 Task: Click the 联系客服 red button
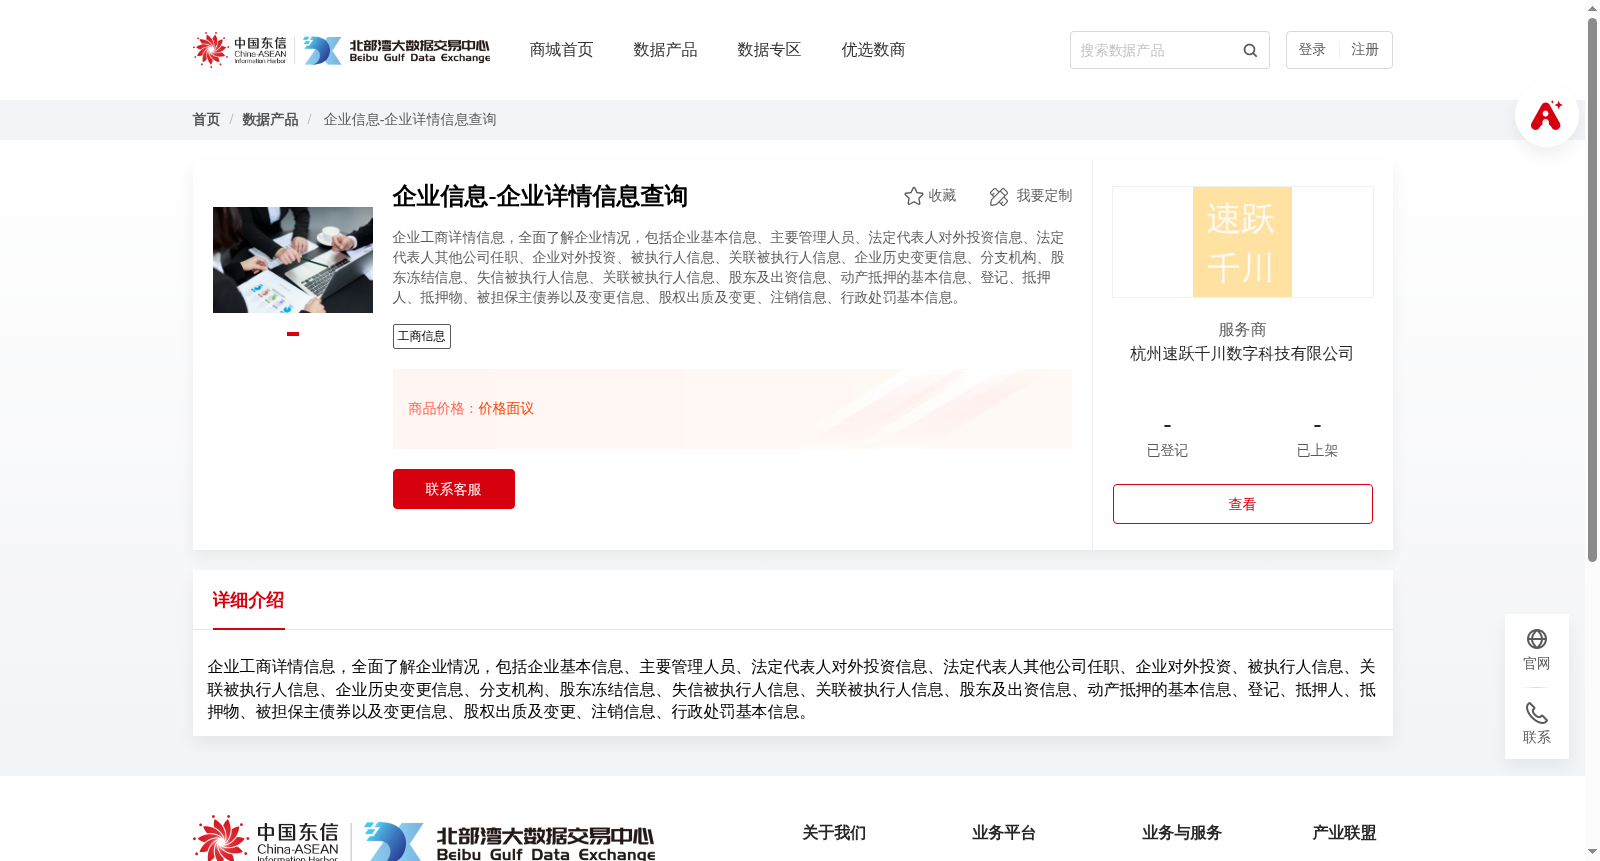(x=454, y=489)
